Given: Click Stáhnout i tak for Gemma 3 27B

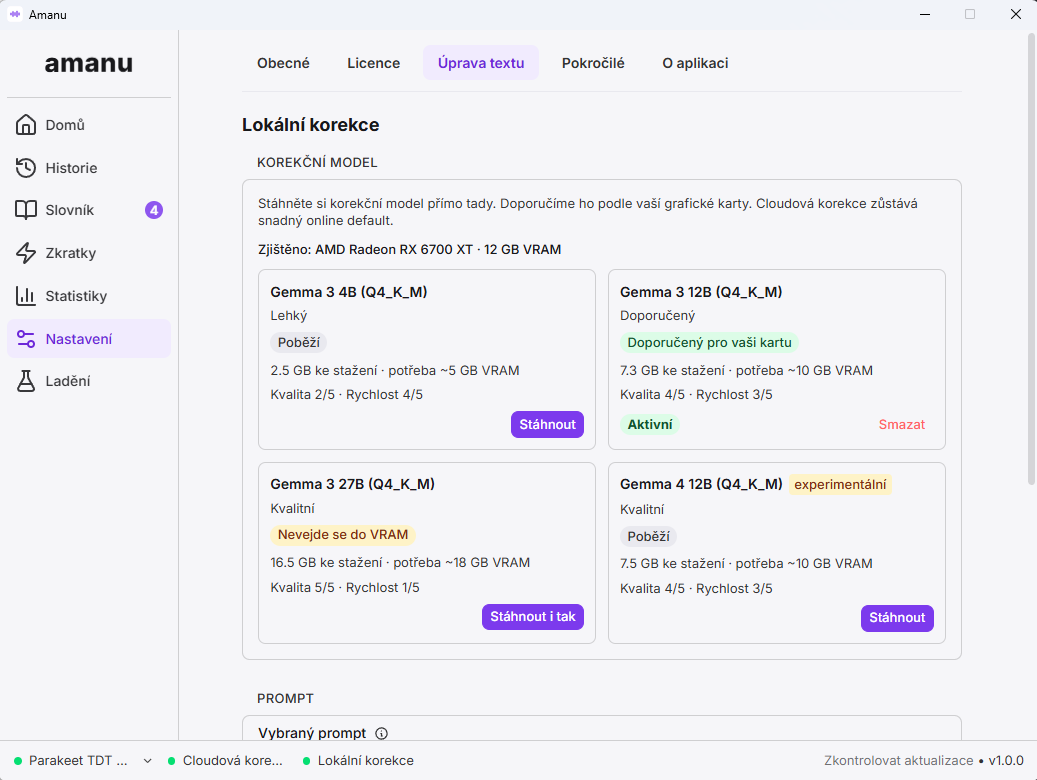Looking at the screenshot, I should (x=532, y=617).
